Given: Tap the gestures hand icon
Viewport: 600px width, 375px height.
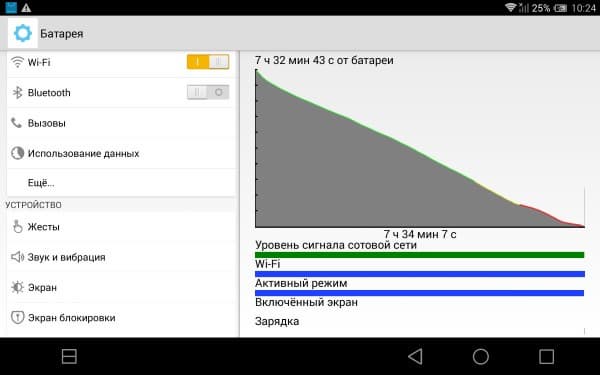Looking at the screenshot, I should click(17, 227).
